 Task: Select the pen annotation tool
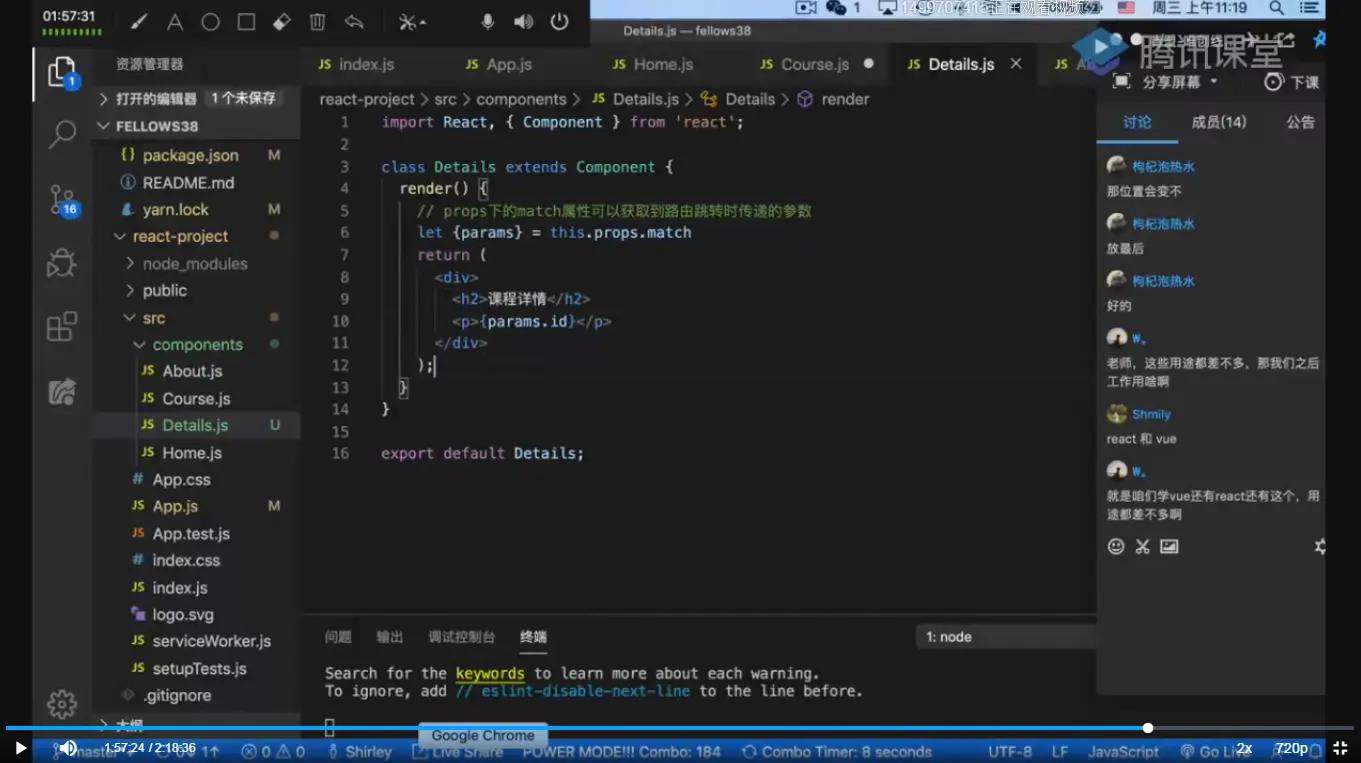[139, 22]
